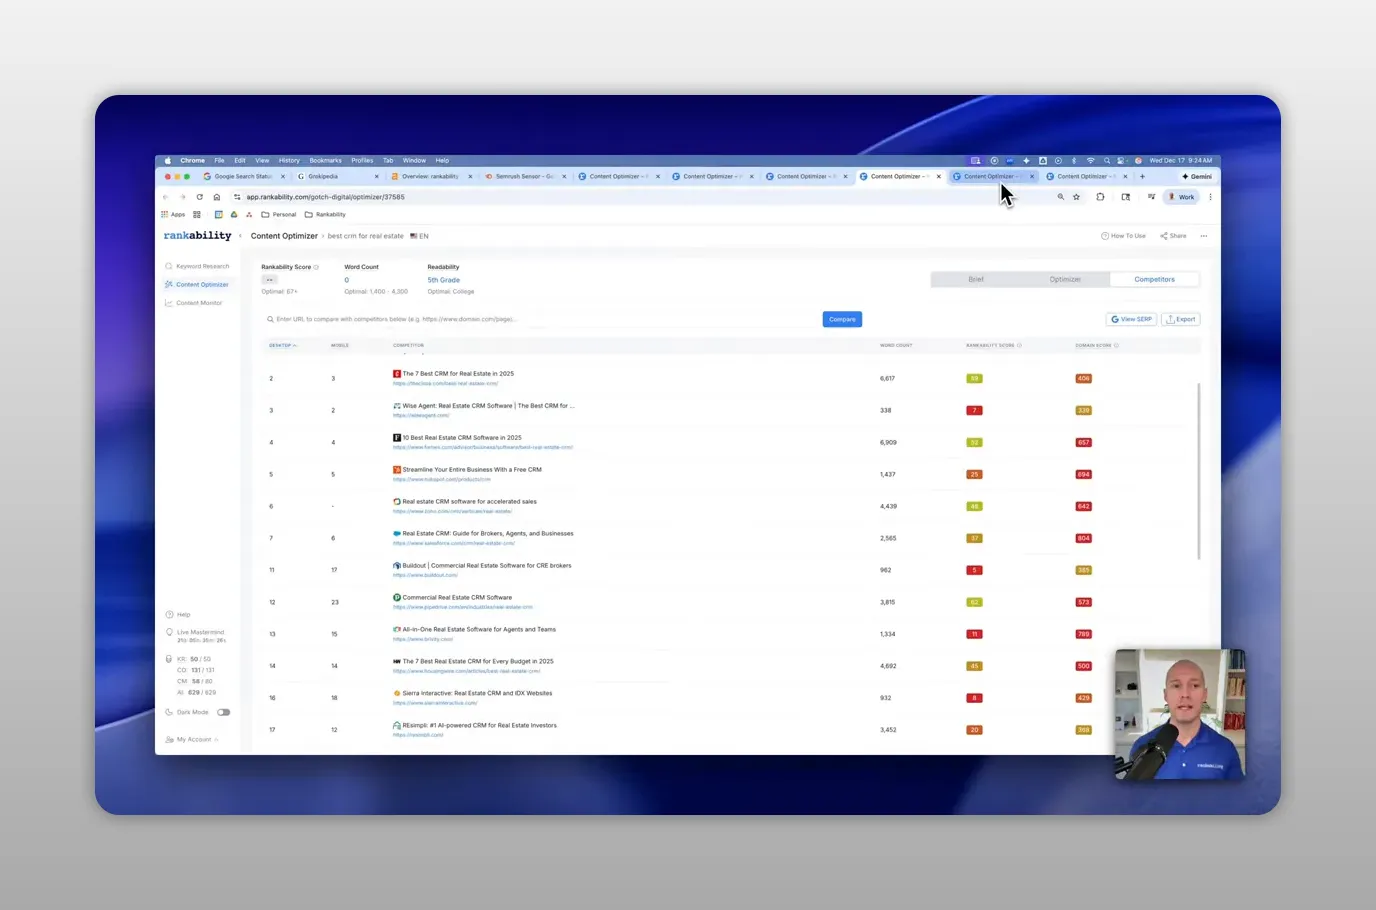Click the red domain score 804 badge

[x=1083, y=538]
